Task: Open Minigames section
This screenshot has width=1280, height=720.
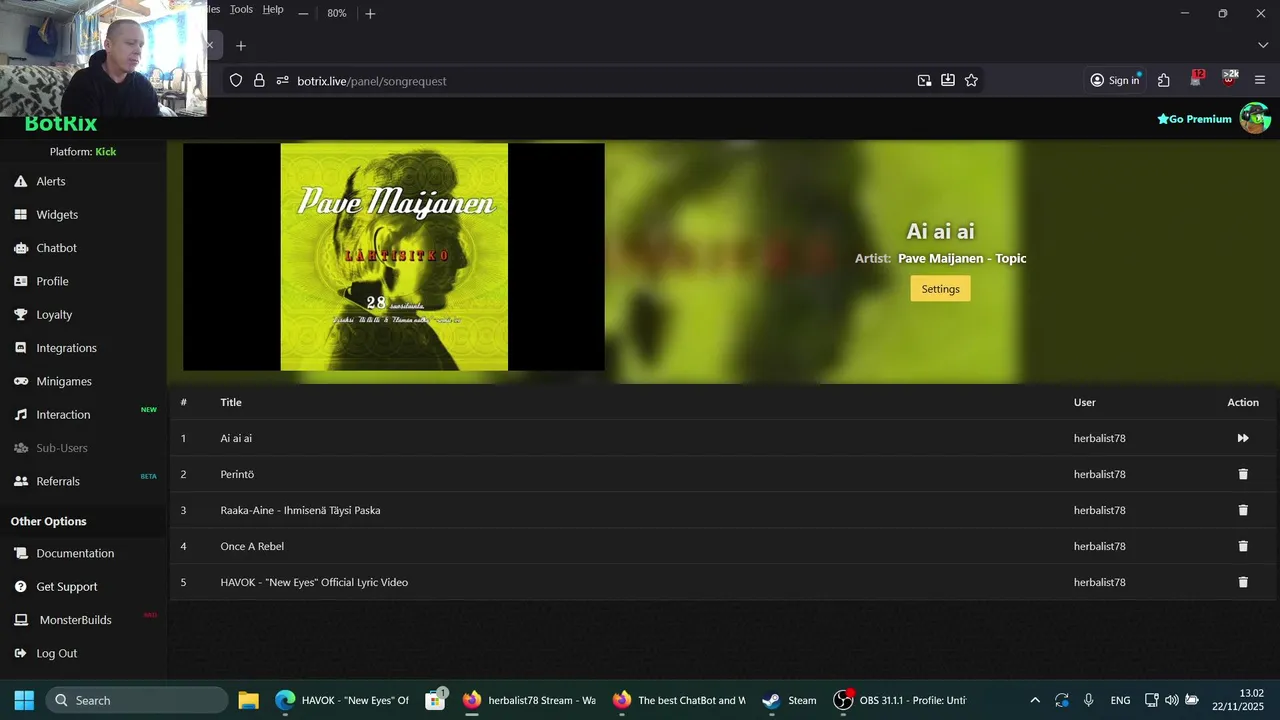Action: 64,381
